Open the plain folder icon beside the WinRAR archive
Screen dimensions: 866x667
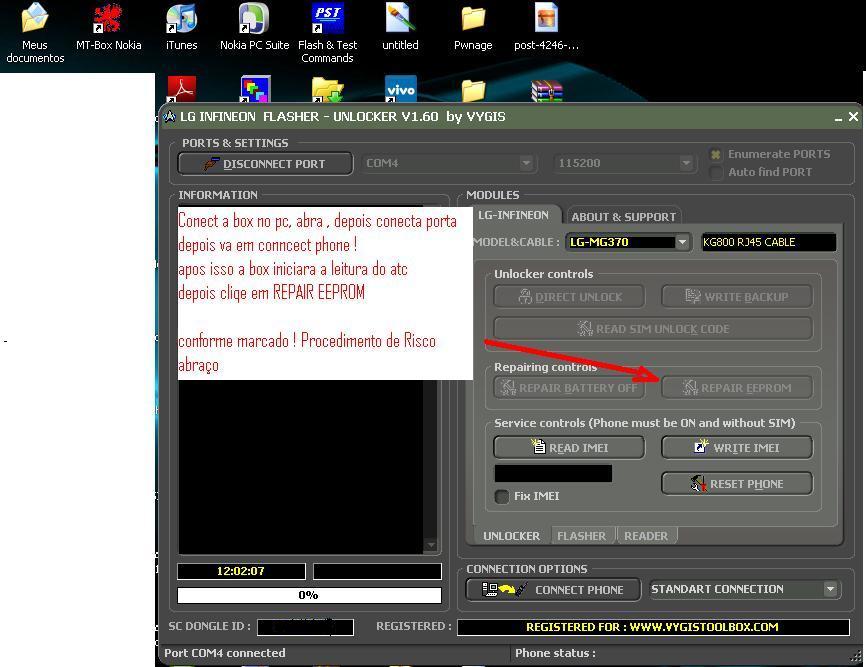pos(473,91)
